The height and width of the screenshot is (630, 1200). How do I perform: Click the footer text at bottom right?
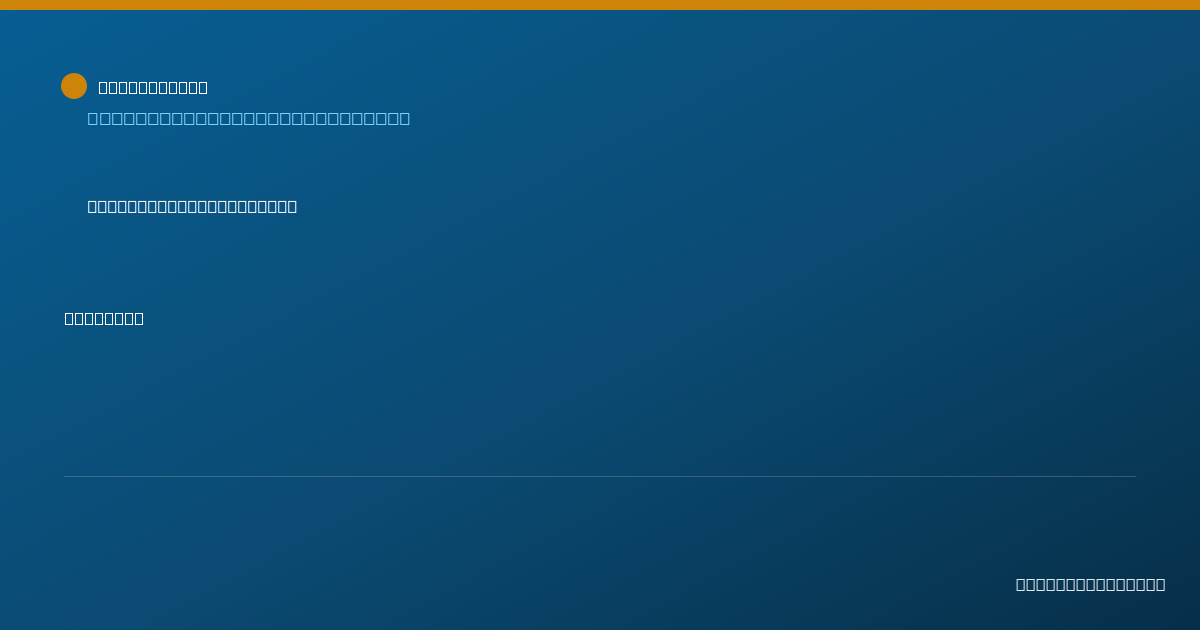[x=1090, y=584]
